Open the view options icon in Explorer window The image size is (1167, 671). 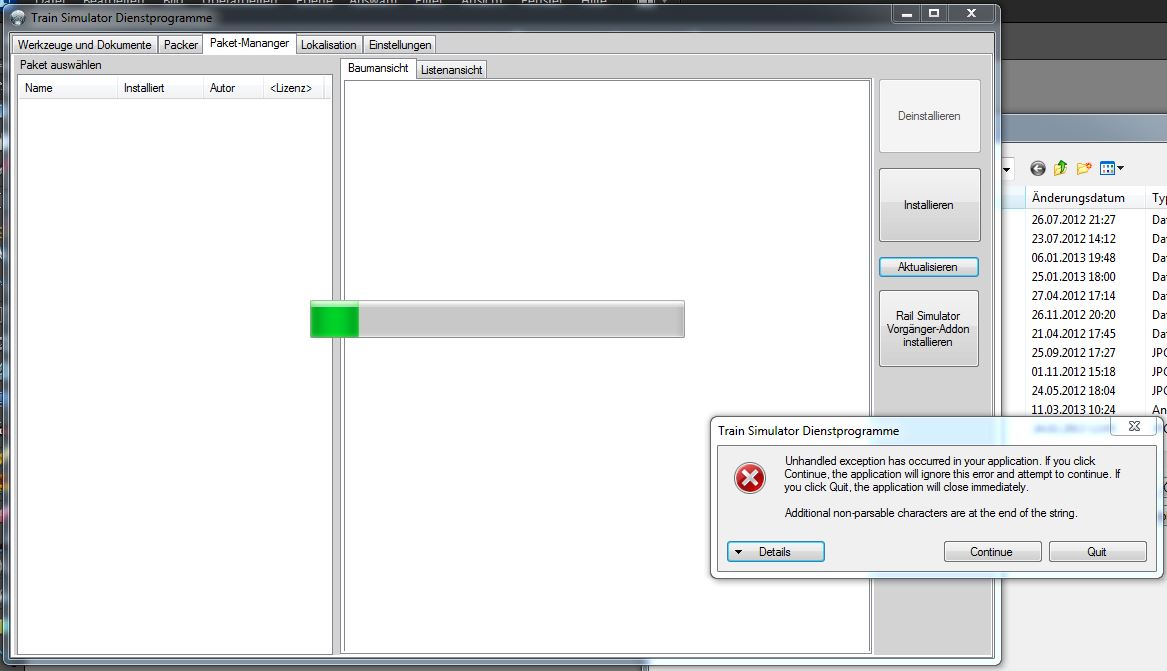point(1107,169)
